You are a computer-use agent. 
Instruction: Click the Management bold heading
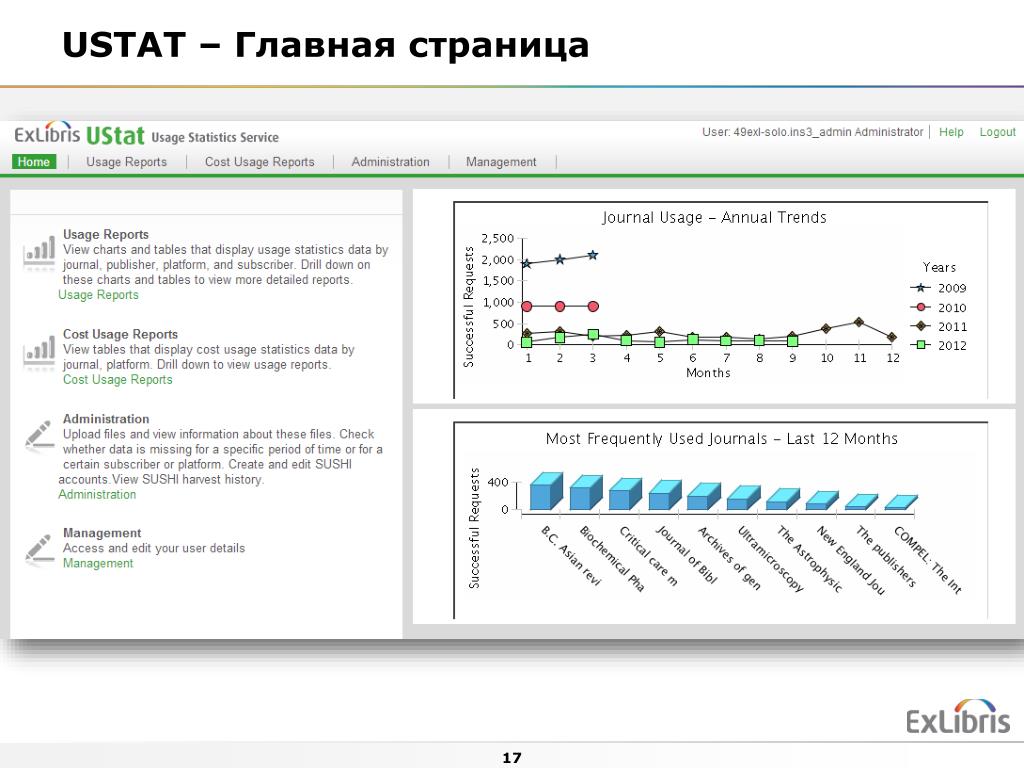102,533
